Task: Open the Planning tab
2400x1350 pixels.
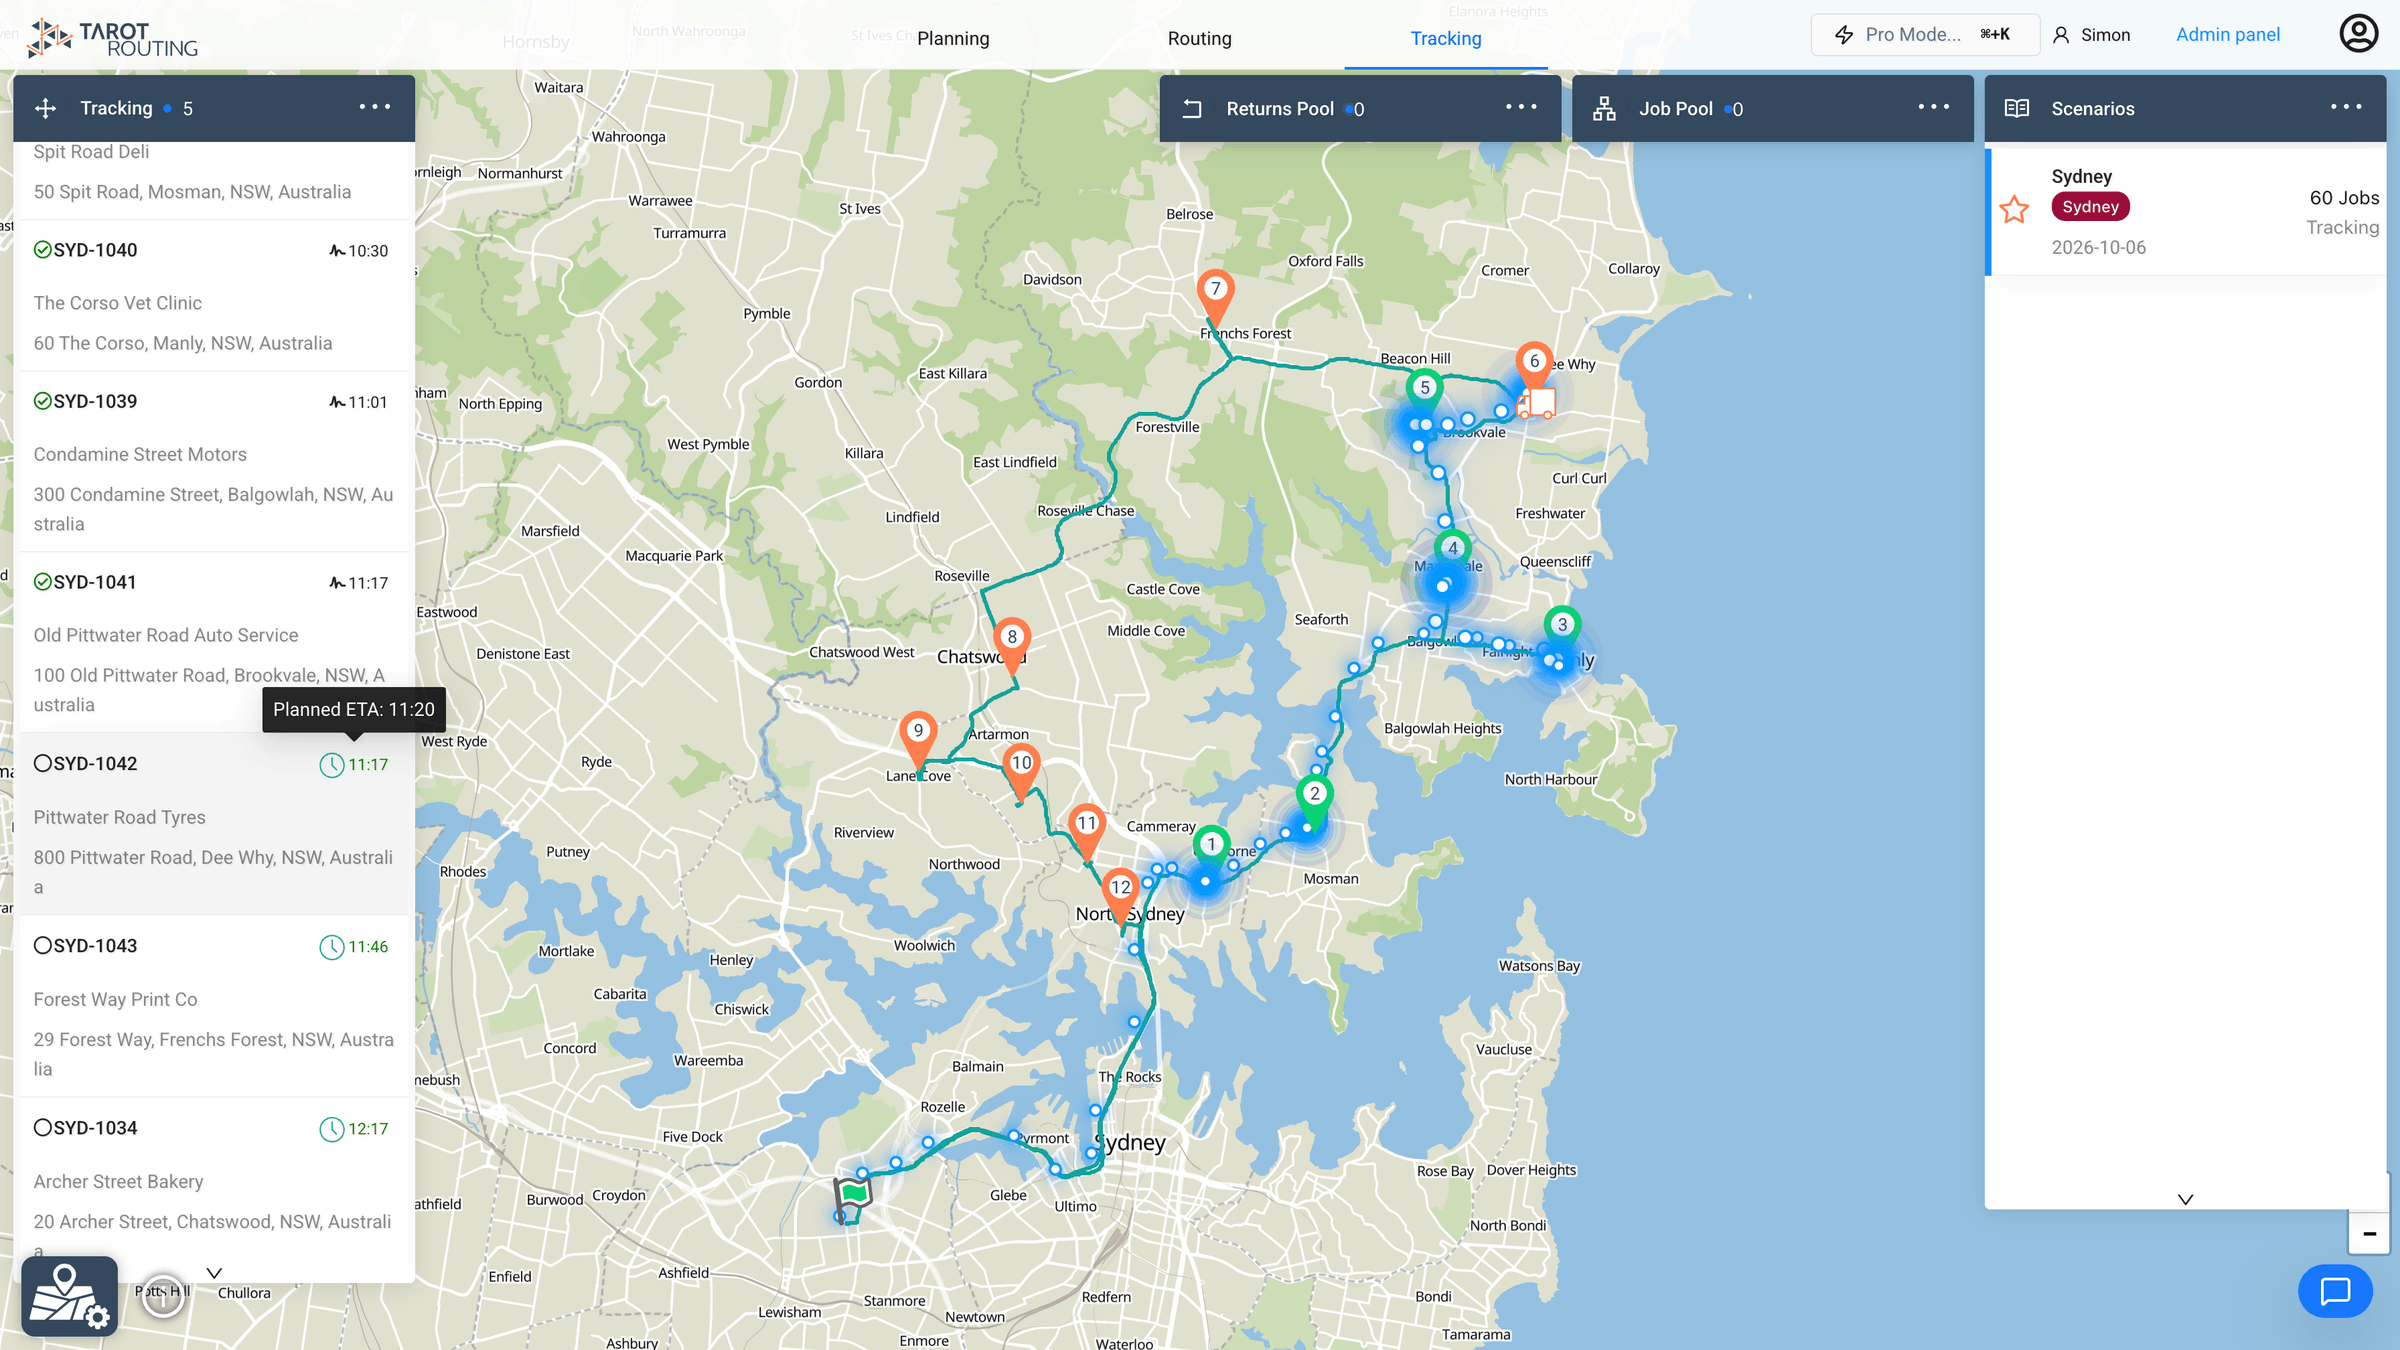Action: [952, 38]
